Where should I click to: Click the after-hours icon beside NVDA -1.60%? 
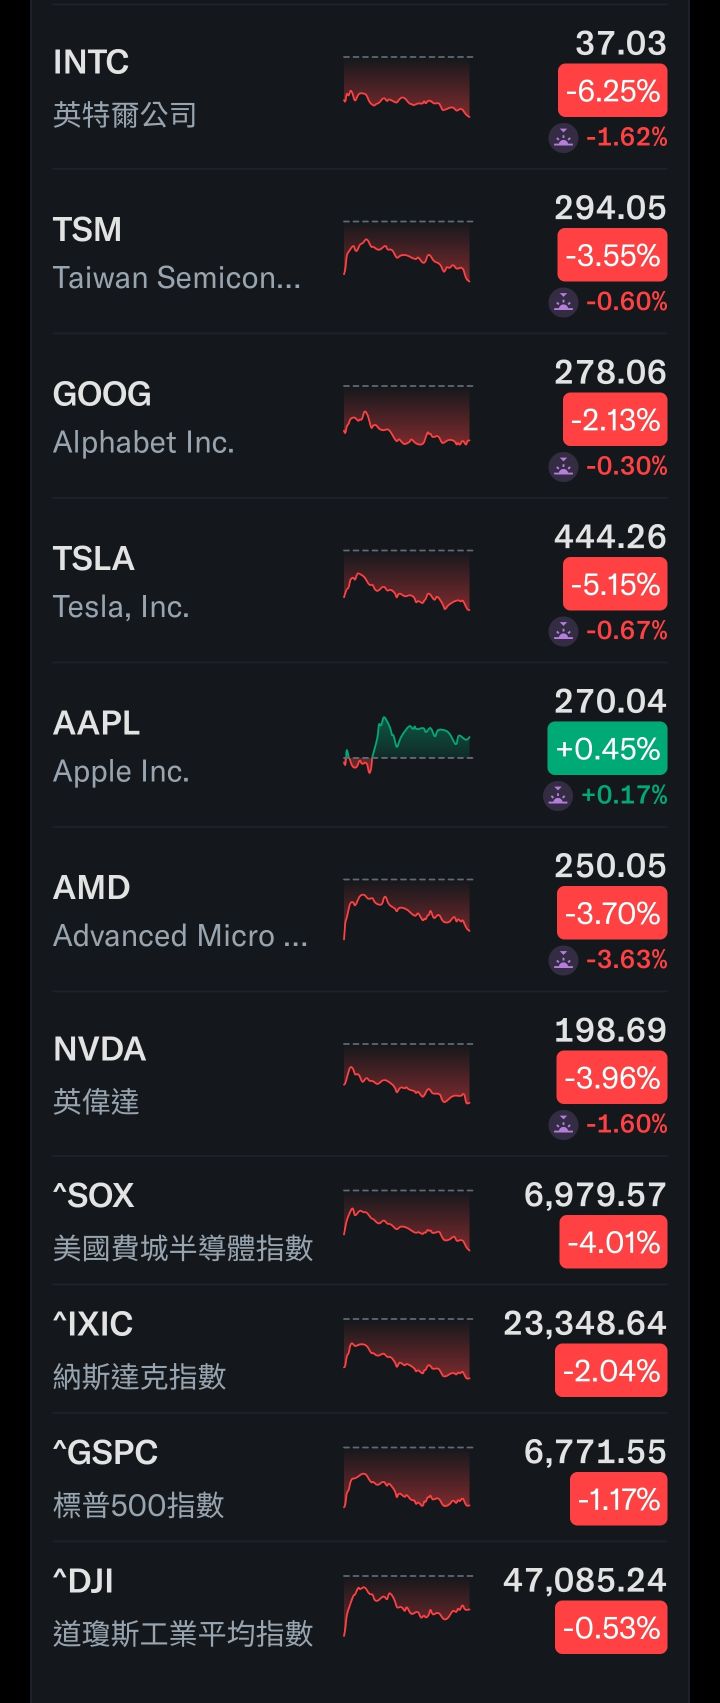[x=563, y=1124]
